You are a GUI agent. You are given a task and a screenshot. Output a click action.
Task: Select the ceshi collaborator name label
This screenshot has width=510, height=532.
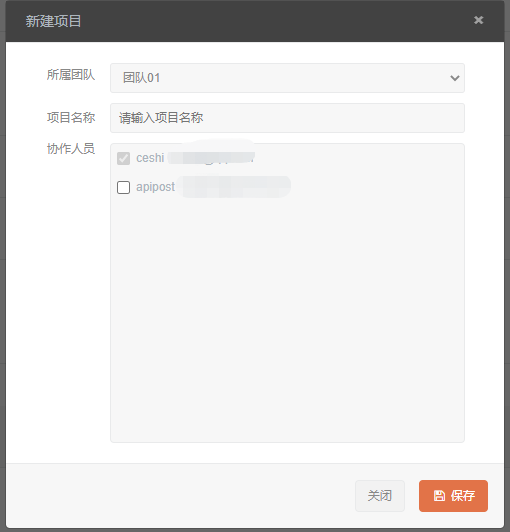click(x=150, y=158)
